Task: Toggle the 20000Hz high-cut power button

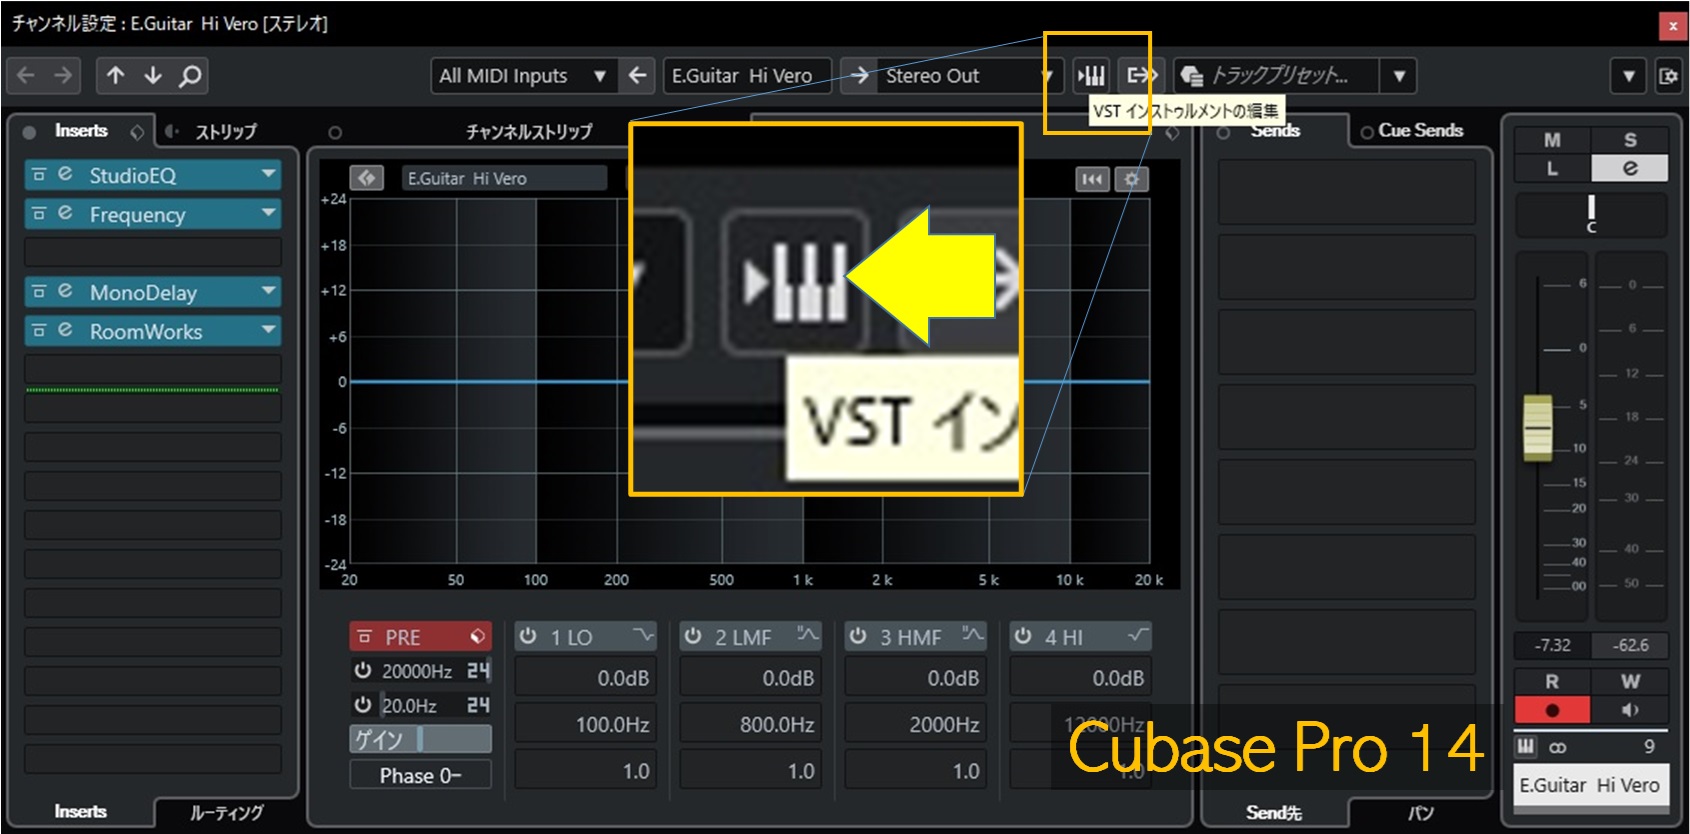Action: (x=363, y=670)
